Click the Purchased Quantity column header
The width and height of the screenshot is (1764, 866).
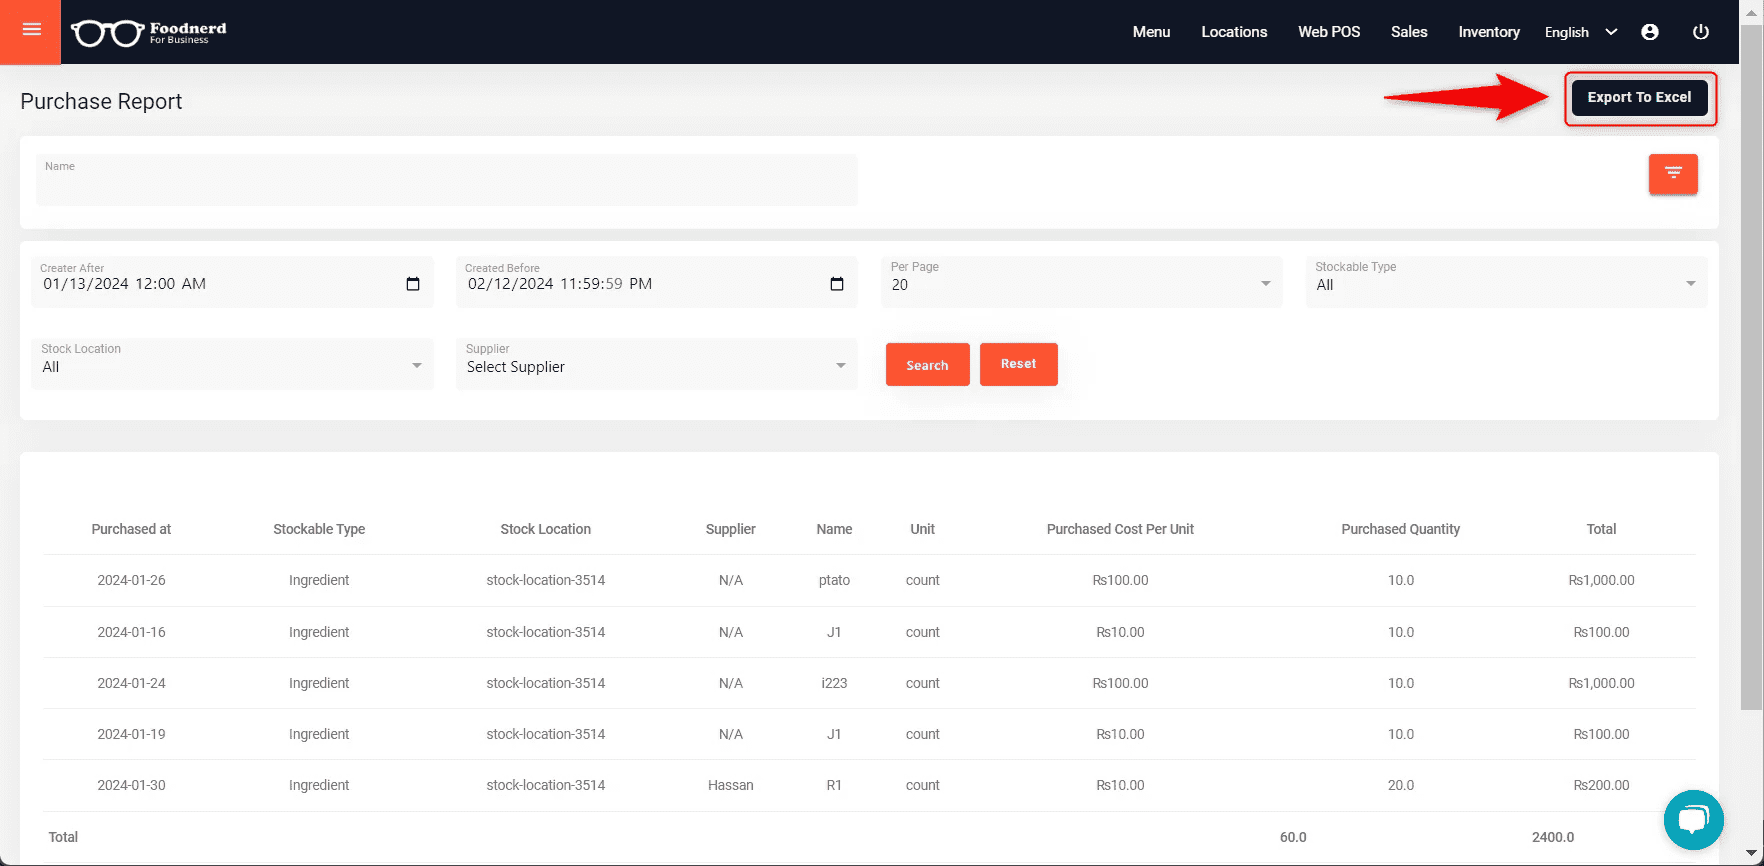pos(1400,529)
